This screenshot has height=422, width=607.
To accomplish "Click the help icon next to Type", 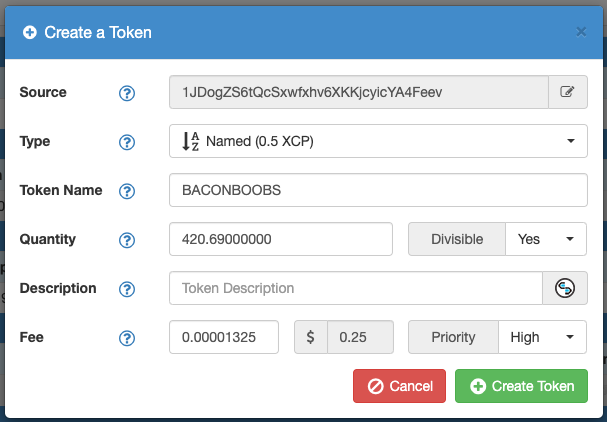I will click(127, 142).
